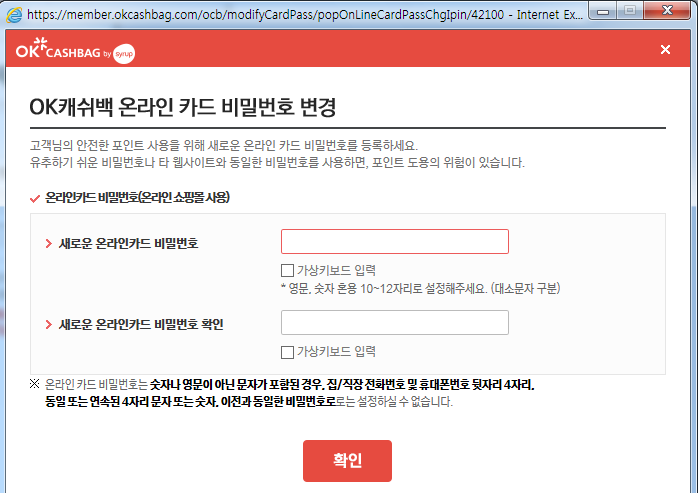
Task: Click the '유추하기 쉬운 비밀번호나' warning line
Action: 277,163
